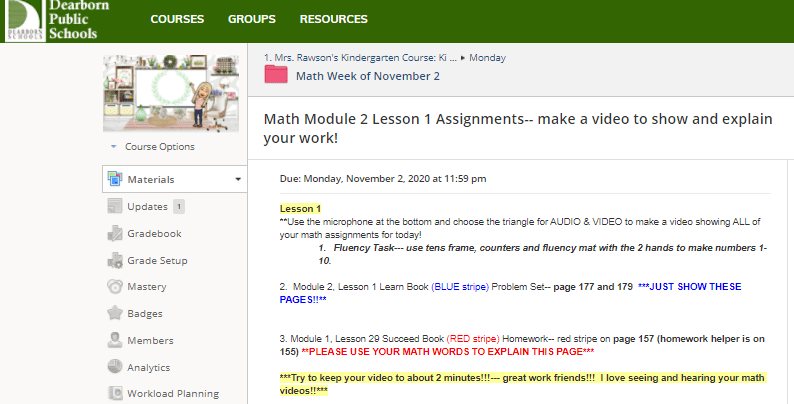Image resolution: width=794 pixels, height=404 pixels.
Task: Click highlighted Try to keep your video text
Action: (522, 384)
